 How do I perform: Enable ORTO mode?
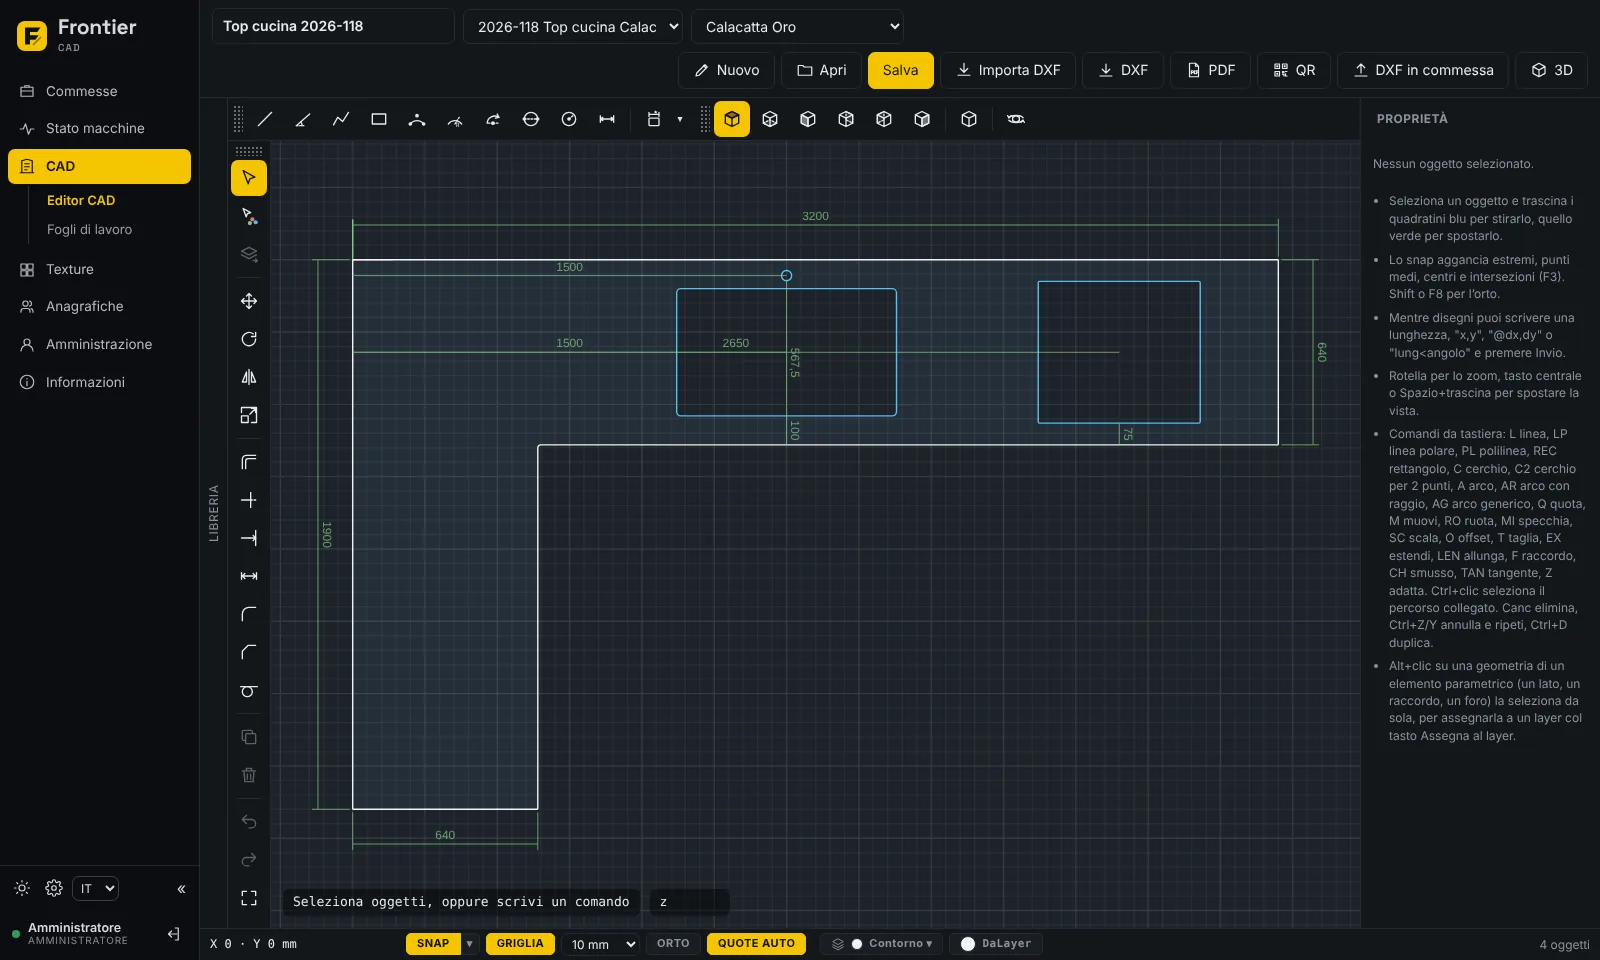point(673,944)
